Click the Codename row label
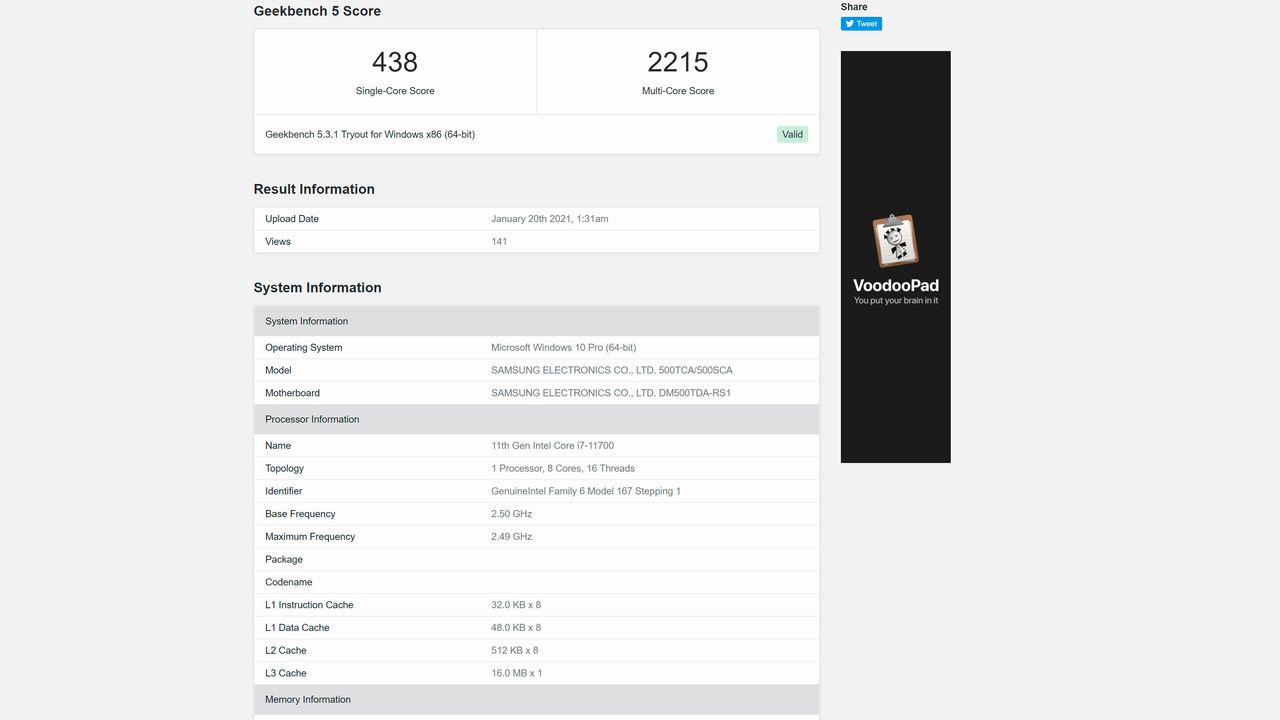The height and width of the screenshot is (720, 1280). [289, 583]
